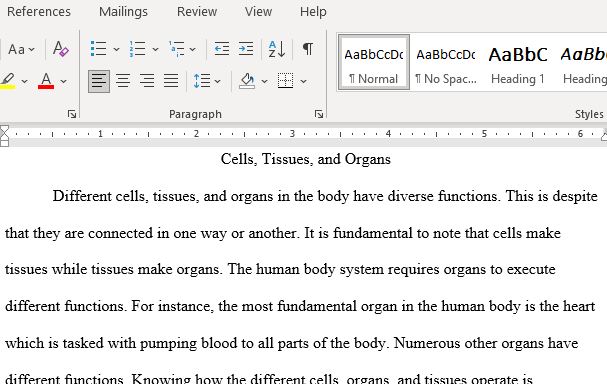Expand the multilevel list dropdown arrow
This screenshot has height=384, width=607.
192,50
